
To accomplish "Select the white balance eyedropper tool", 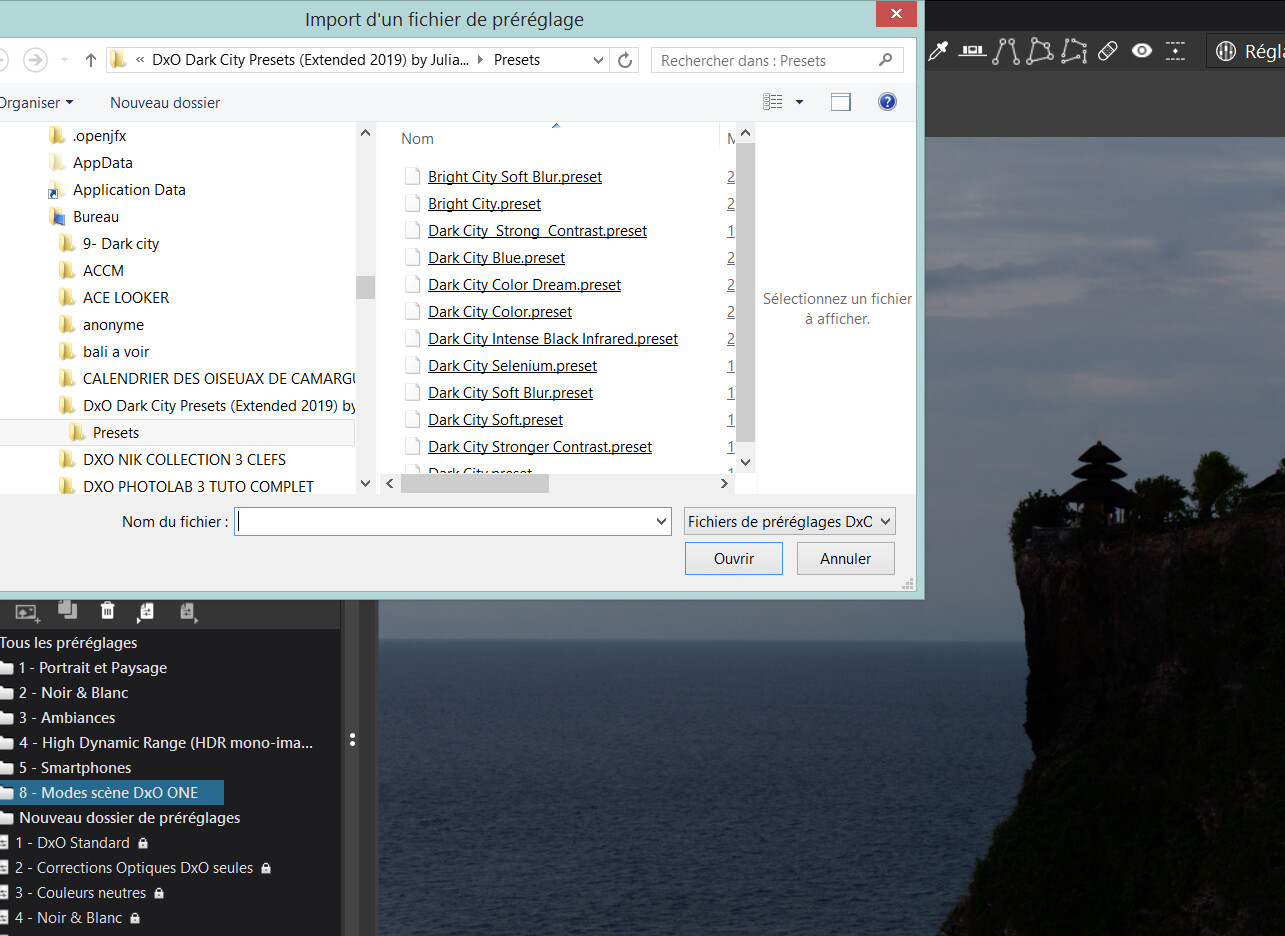I will [938, 51].
